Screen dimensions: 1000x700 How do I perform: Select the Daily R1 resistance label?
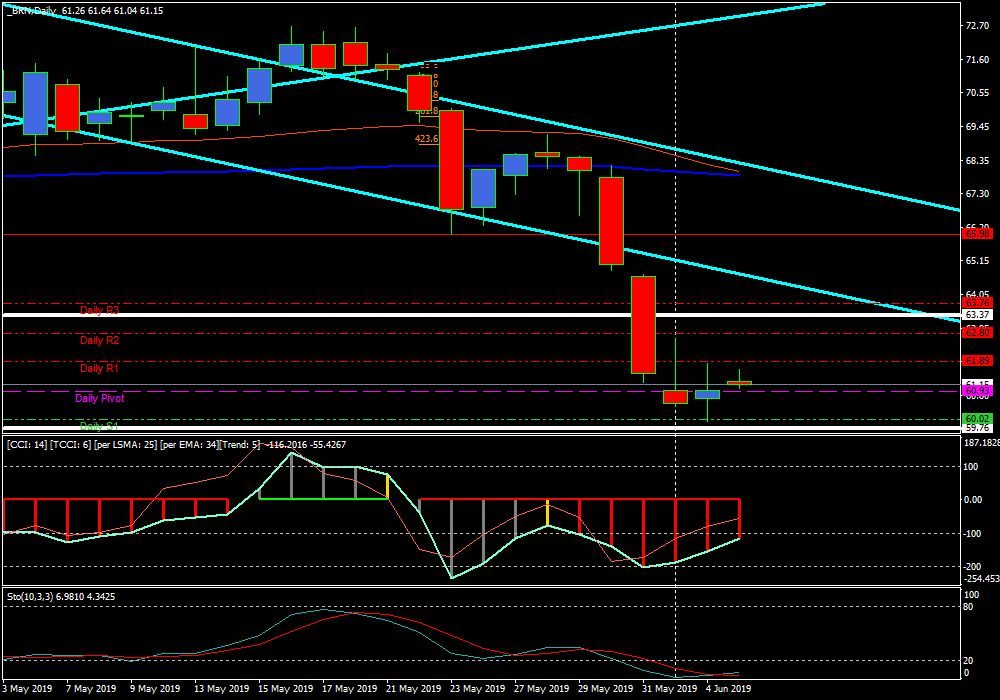click(100, 369)
